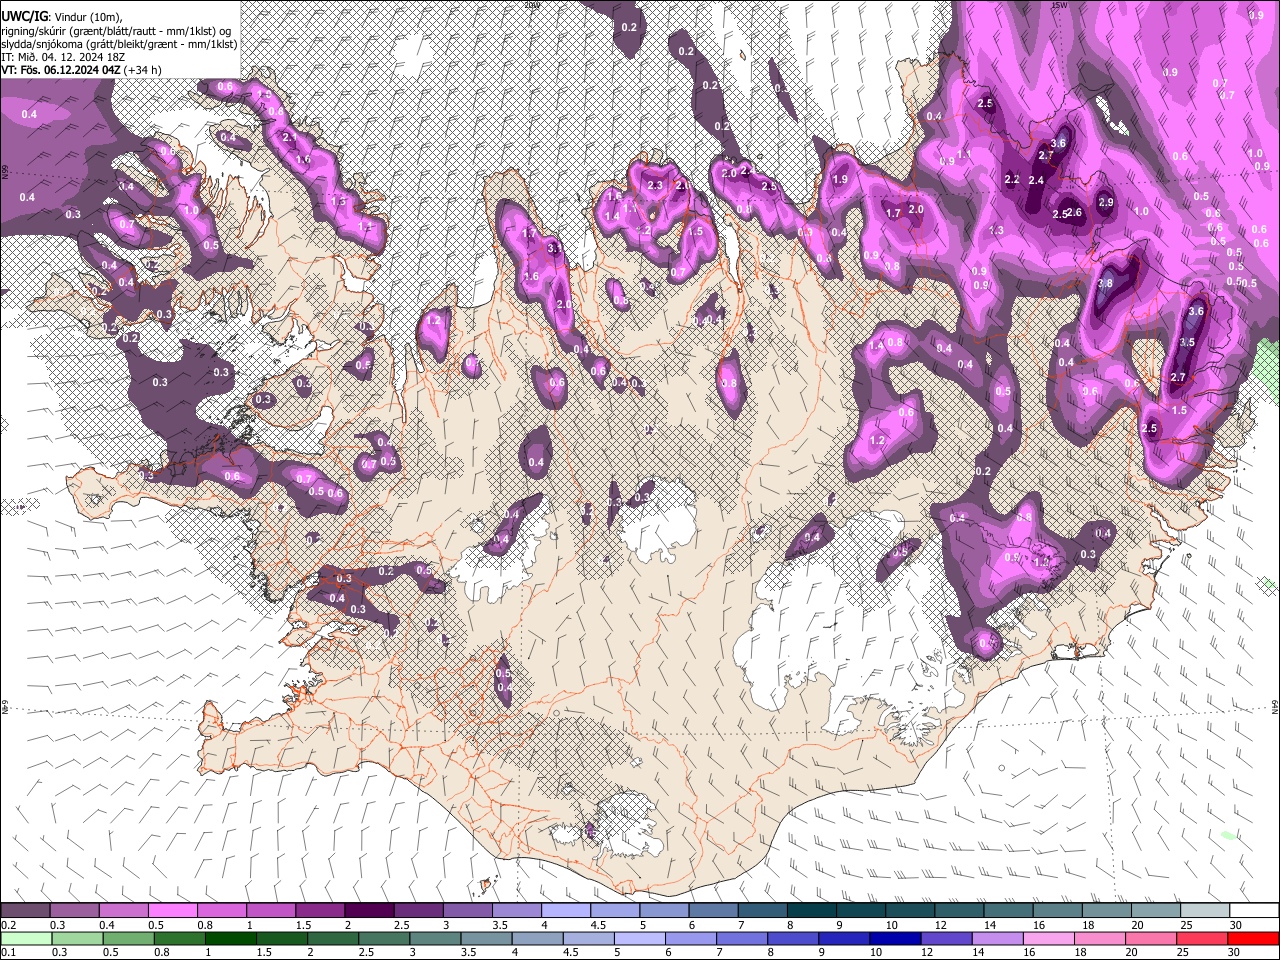Click the snow scale swatch labeled 3.5

coord(516,911)
